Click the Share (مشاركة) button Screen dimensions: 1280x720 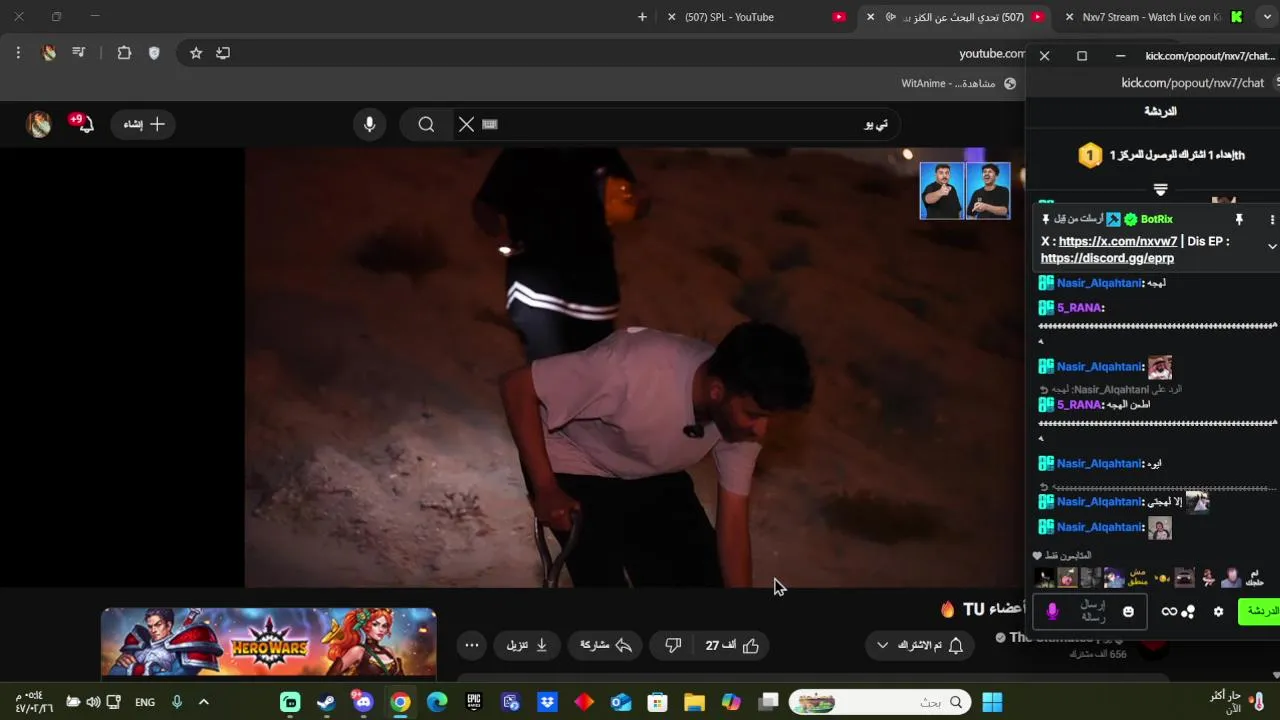606,645
